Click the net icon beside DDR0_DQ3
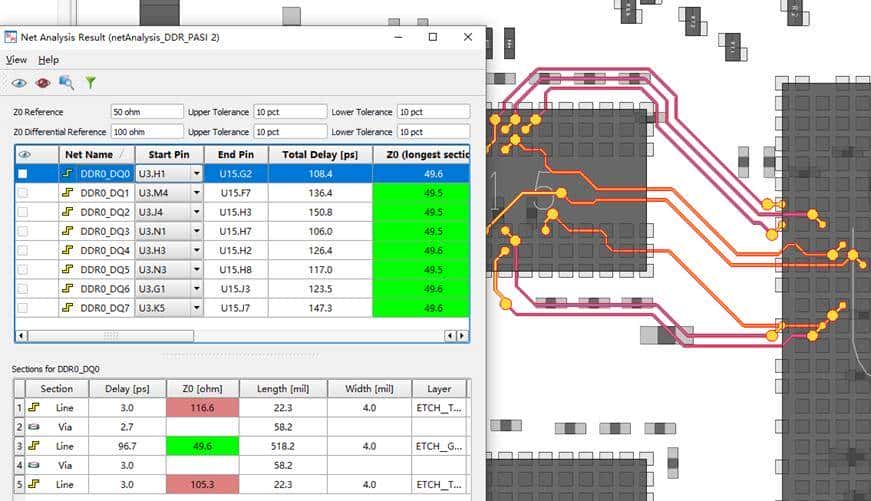Viewport: 871px width, 501px height. coord(68,231)
